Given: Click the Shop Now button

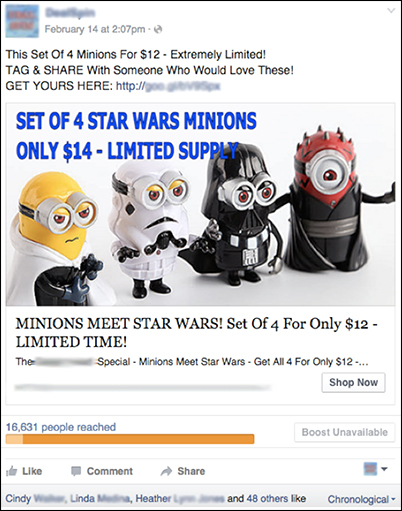Looking at the screenshot, I should coord(353,382).
